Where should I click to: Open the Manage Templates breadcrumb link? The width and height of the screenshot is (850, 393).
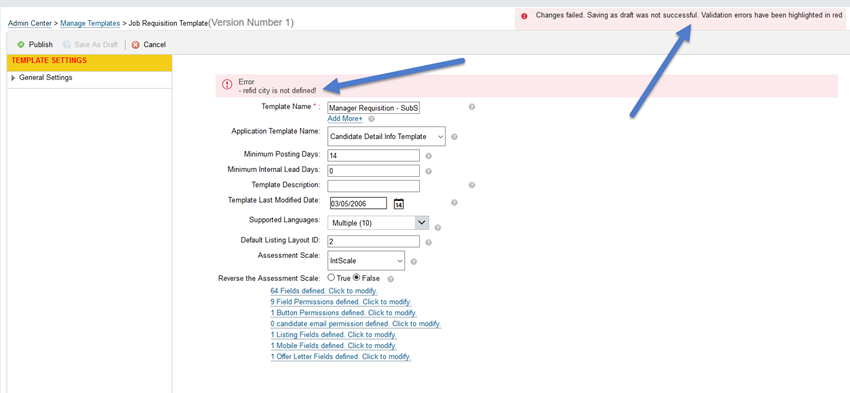click(x=90, y=23)
